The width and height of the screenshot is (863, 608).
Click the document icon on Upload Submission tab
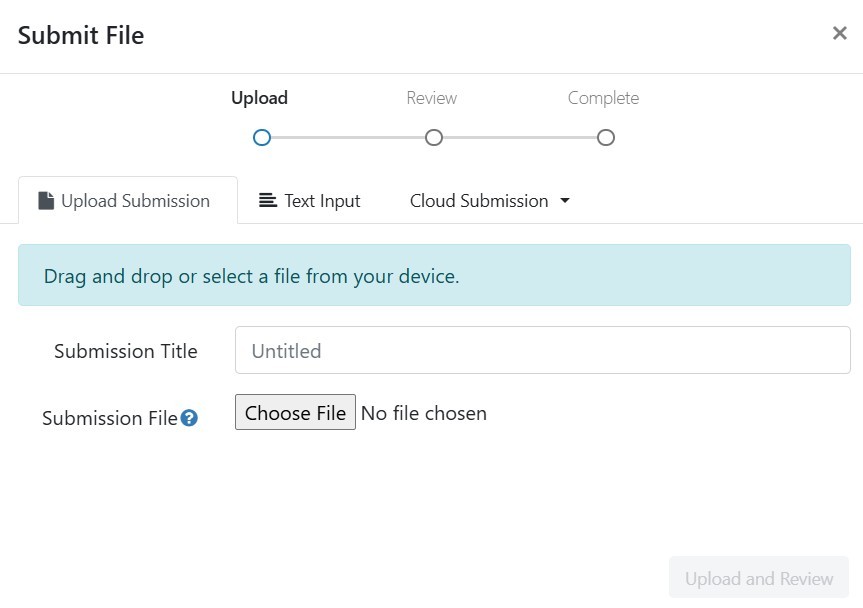pos(46,201)
